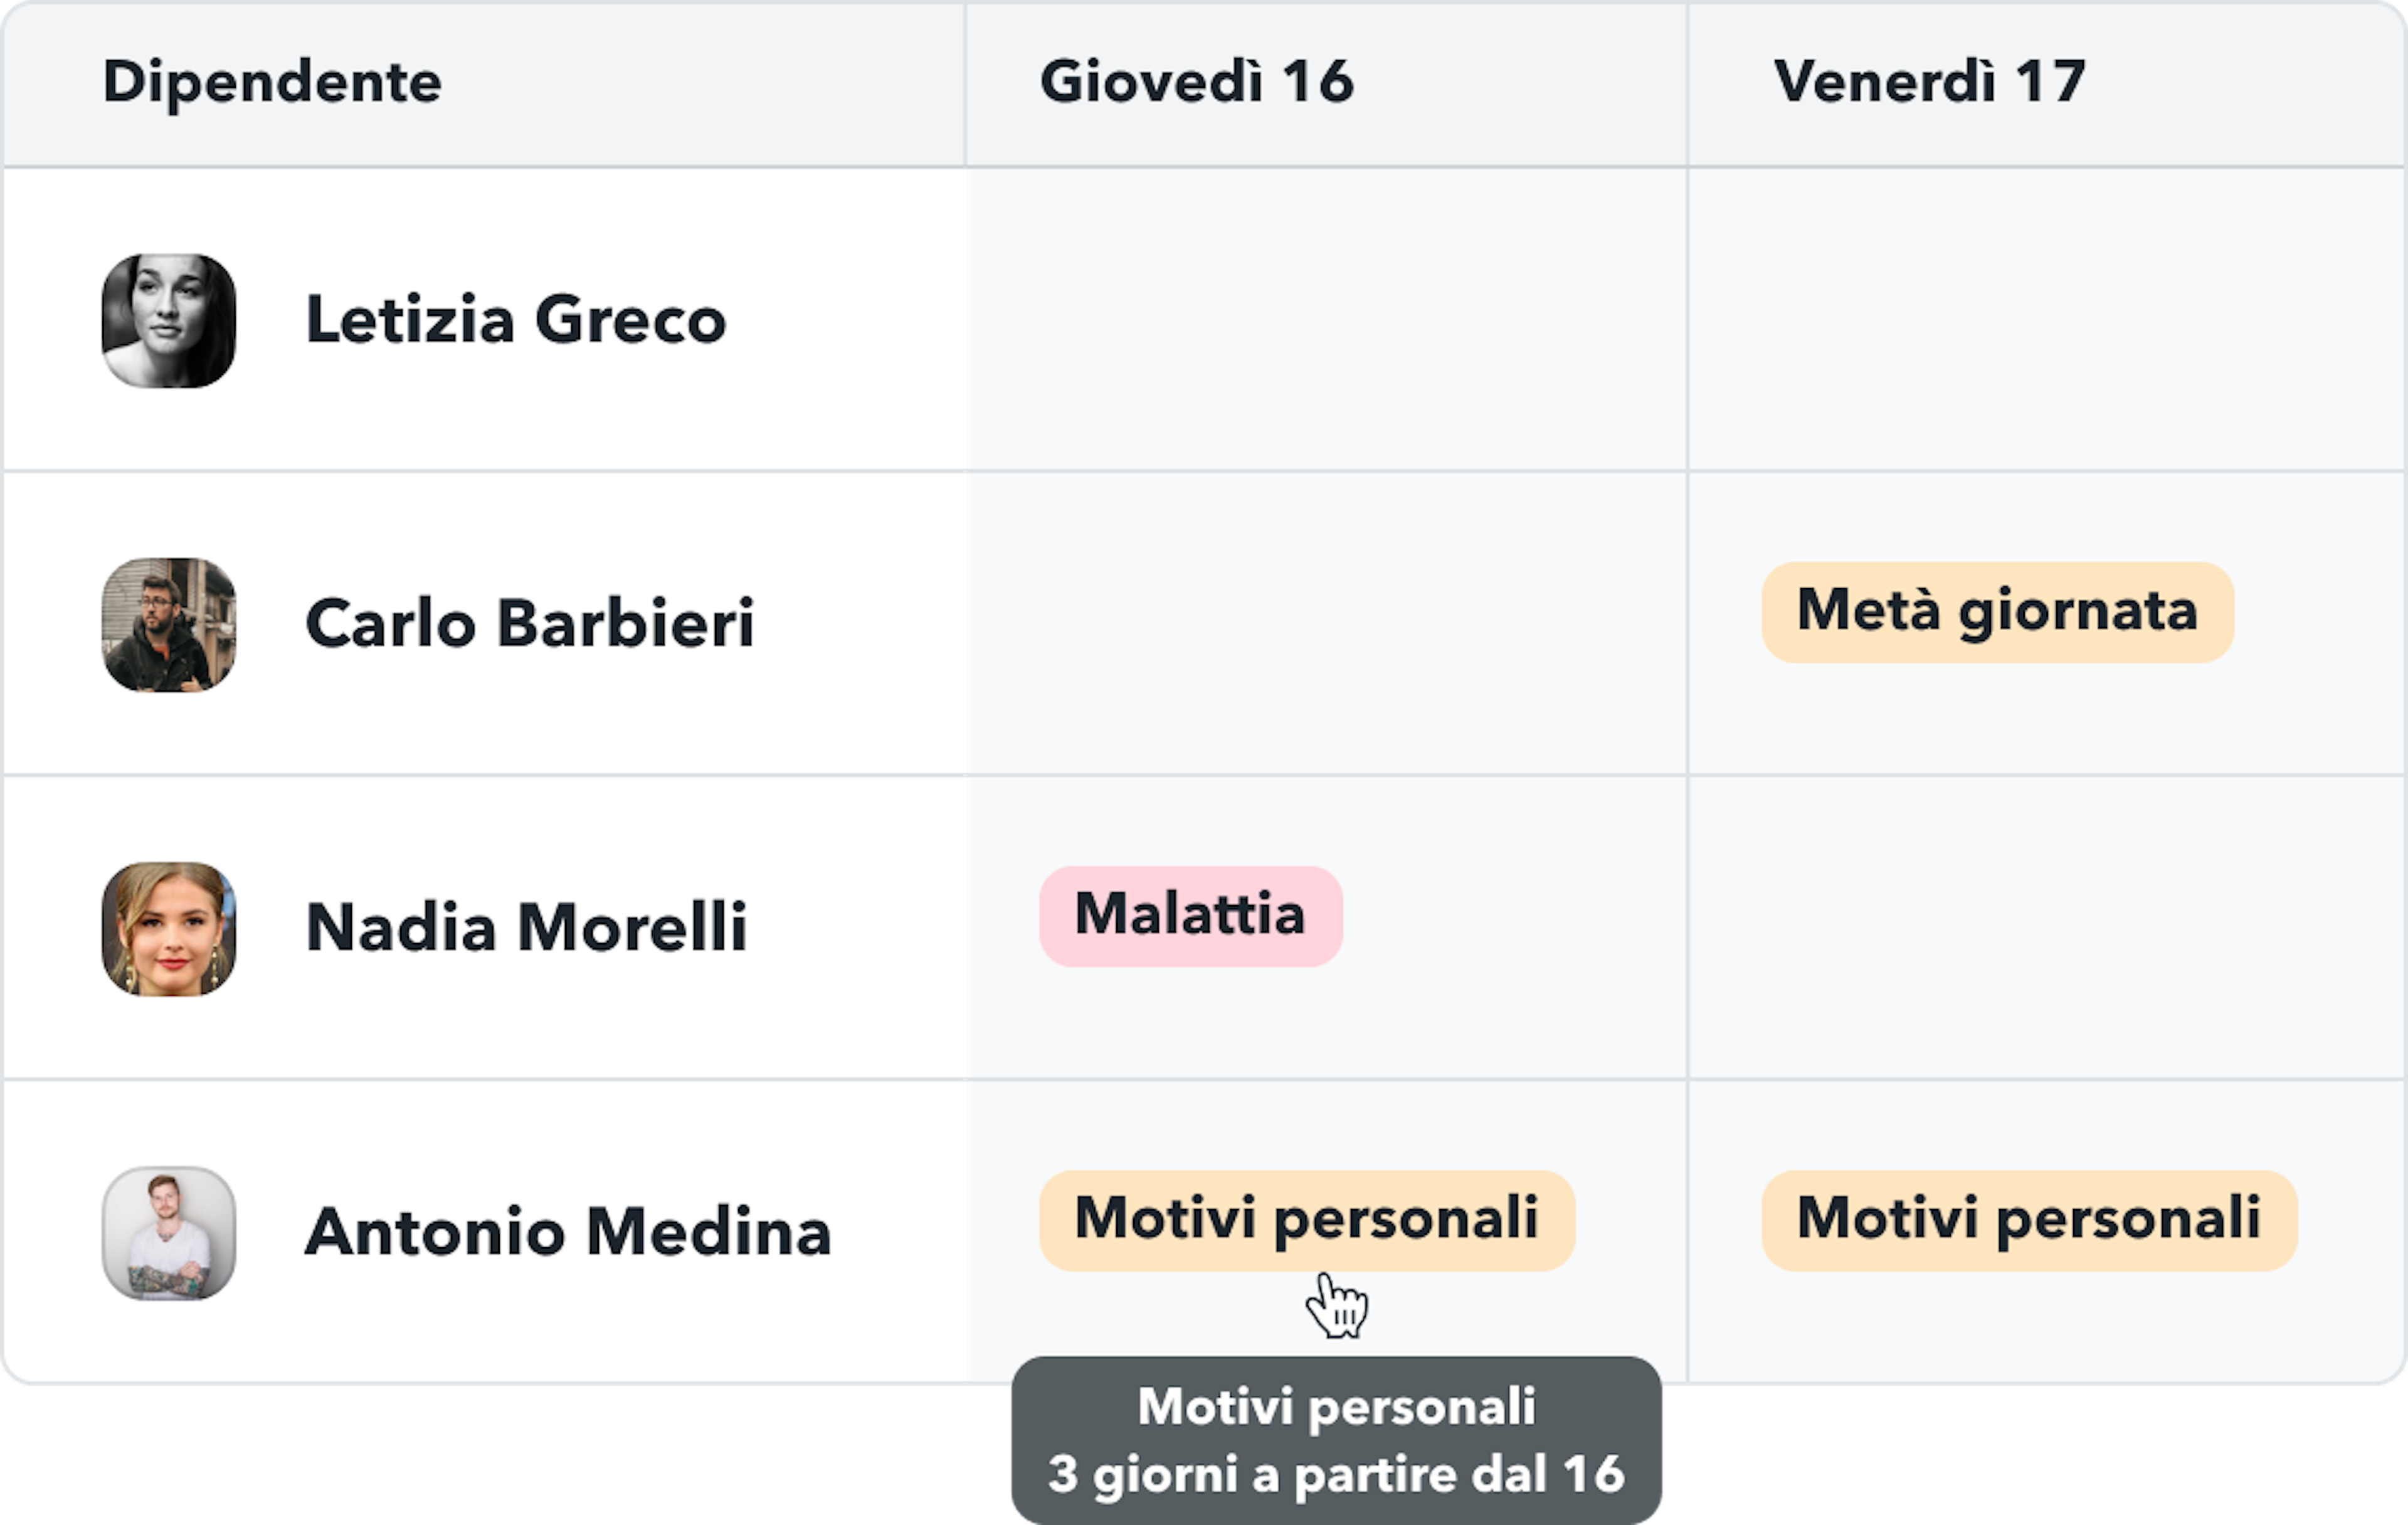Open the Malattia badge for Nadia
Viewport: 2408px width, 1525px height.
coord(1190,916)
